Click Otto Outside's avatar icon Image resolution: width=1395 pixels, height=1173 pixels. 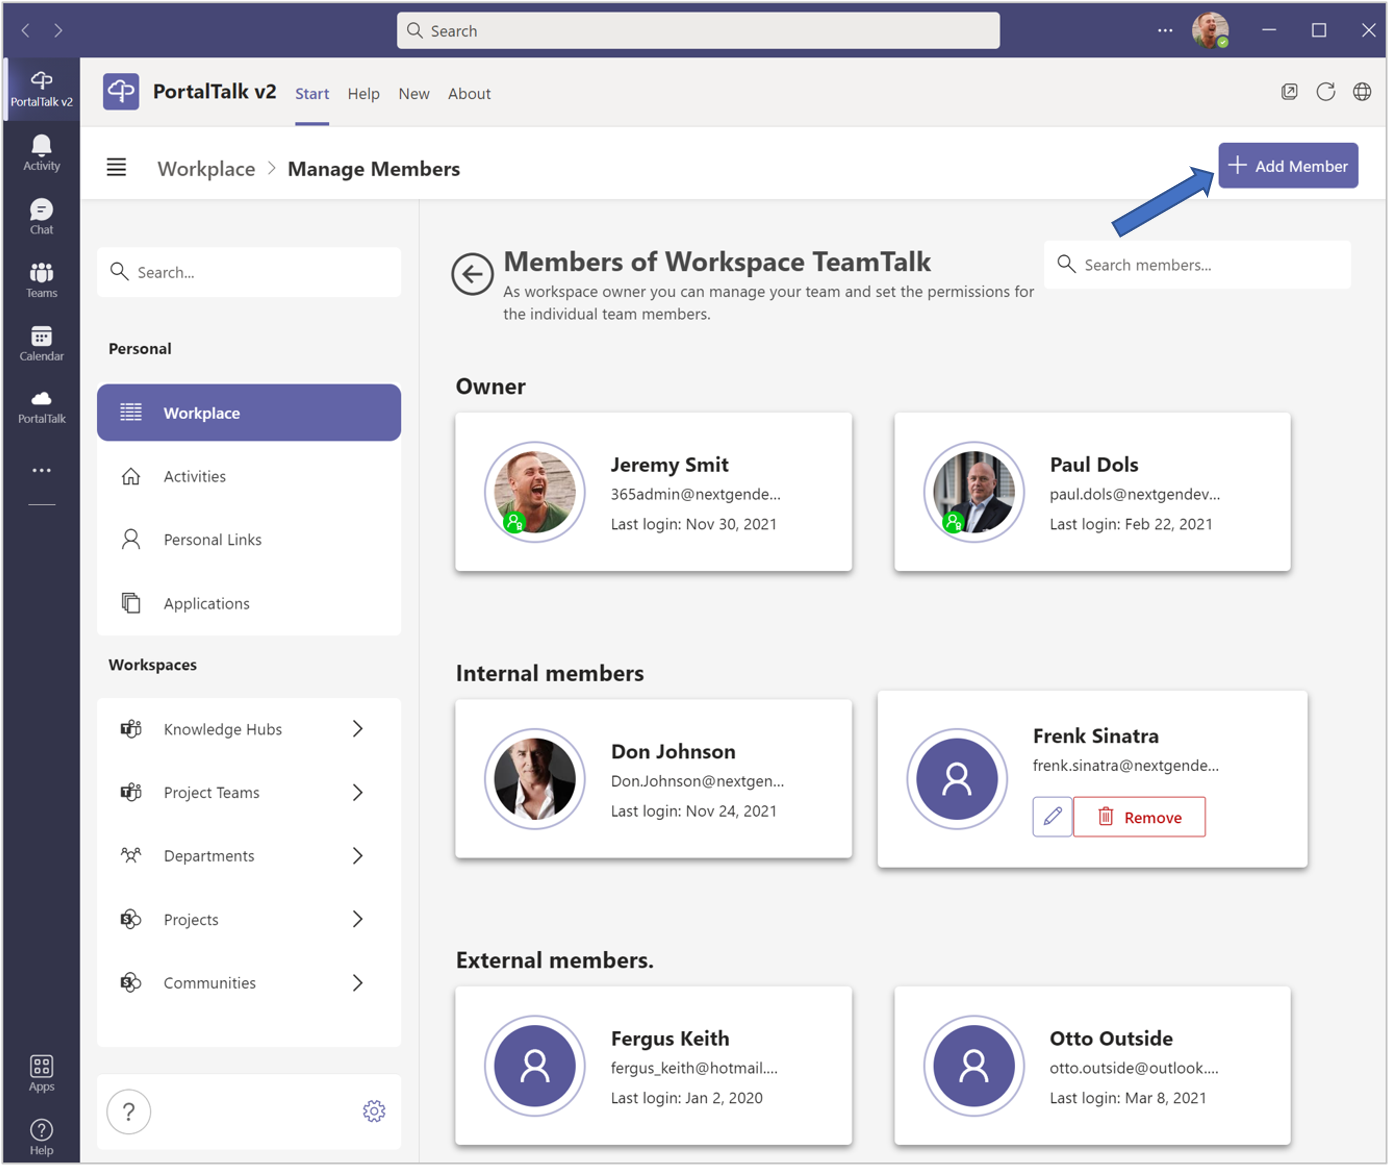[x=974, y=1067]
